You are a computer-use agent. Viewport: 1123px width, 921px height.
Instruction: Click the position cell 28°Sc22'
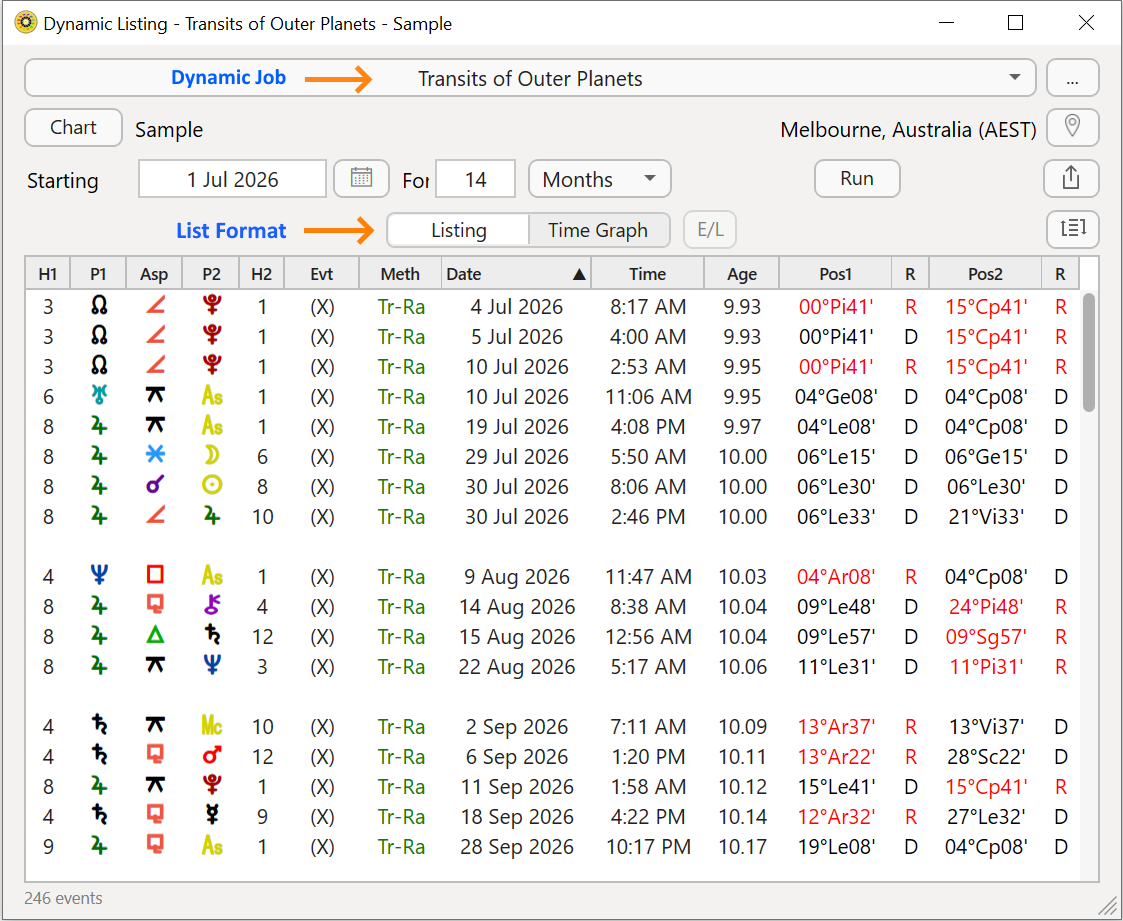[x=985, y=756]
